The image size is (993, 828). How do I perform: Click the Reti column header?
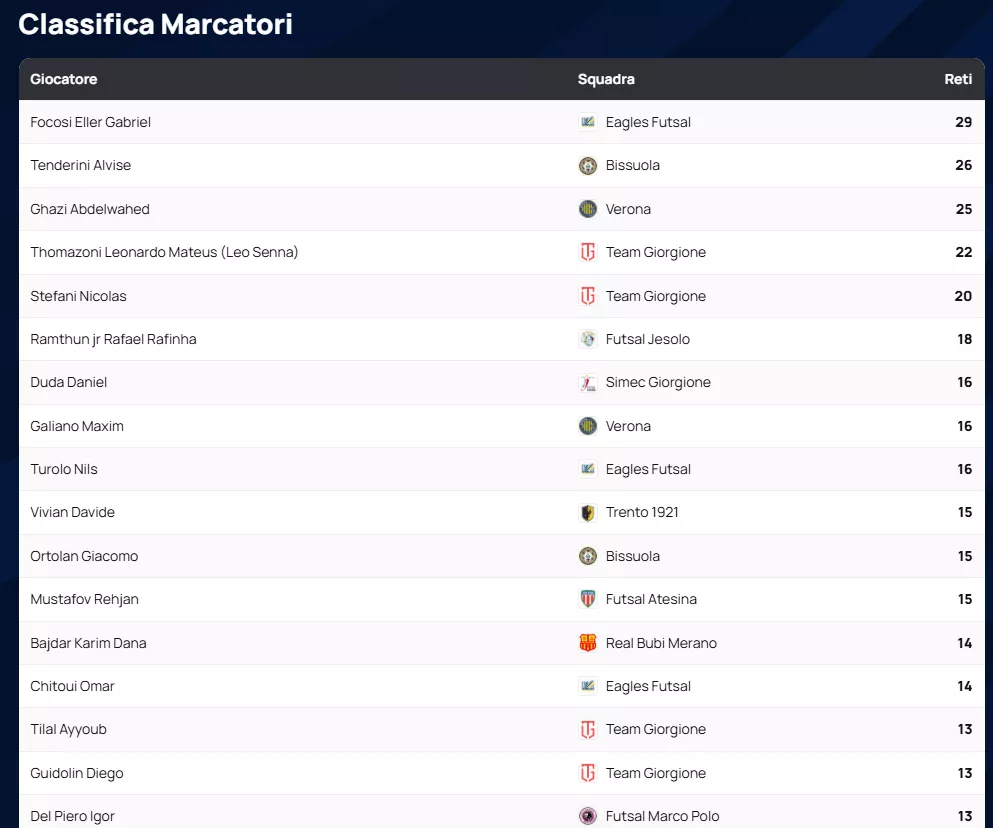click(x=957, y=79)
